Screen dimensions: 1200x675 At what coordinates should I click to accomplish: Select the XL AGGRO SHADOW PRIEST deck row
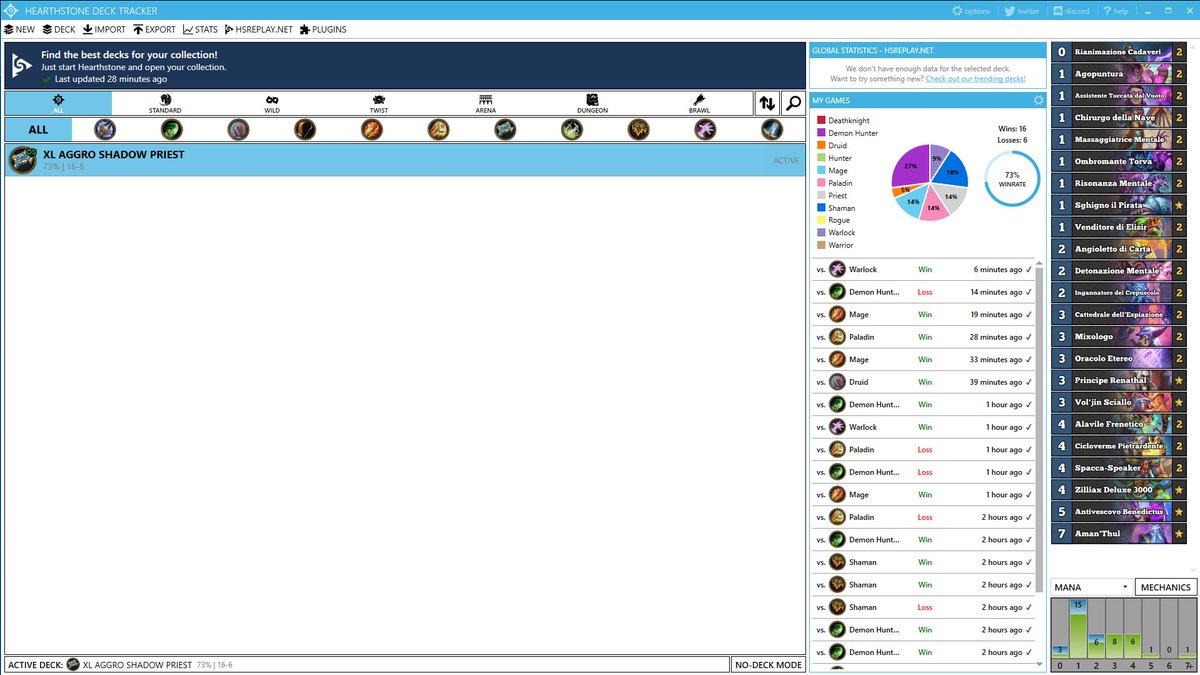click(x=405, y=160)
